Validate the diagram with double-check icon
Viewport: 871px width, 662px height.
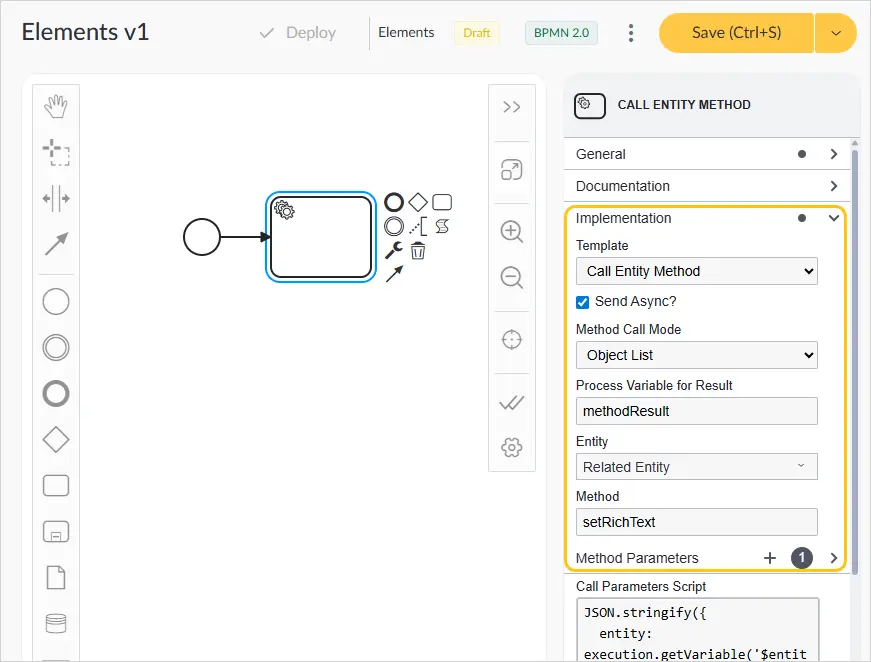click(512, 403)
